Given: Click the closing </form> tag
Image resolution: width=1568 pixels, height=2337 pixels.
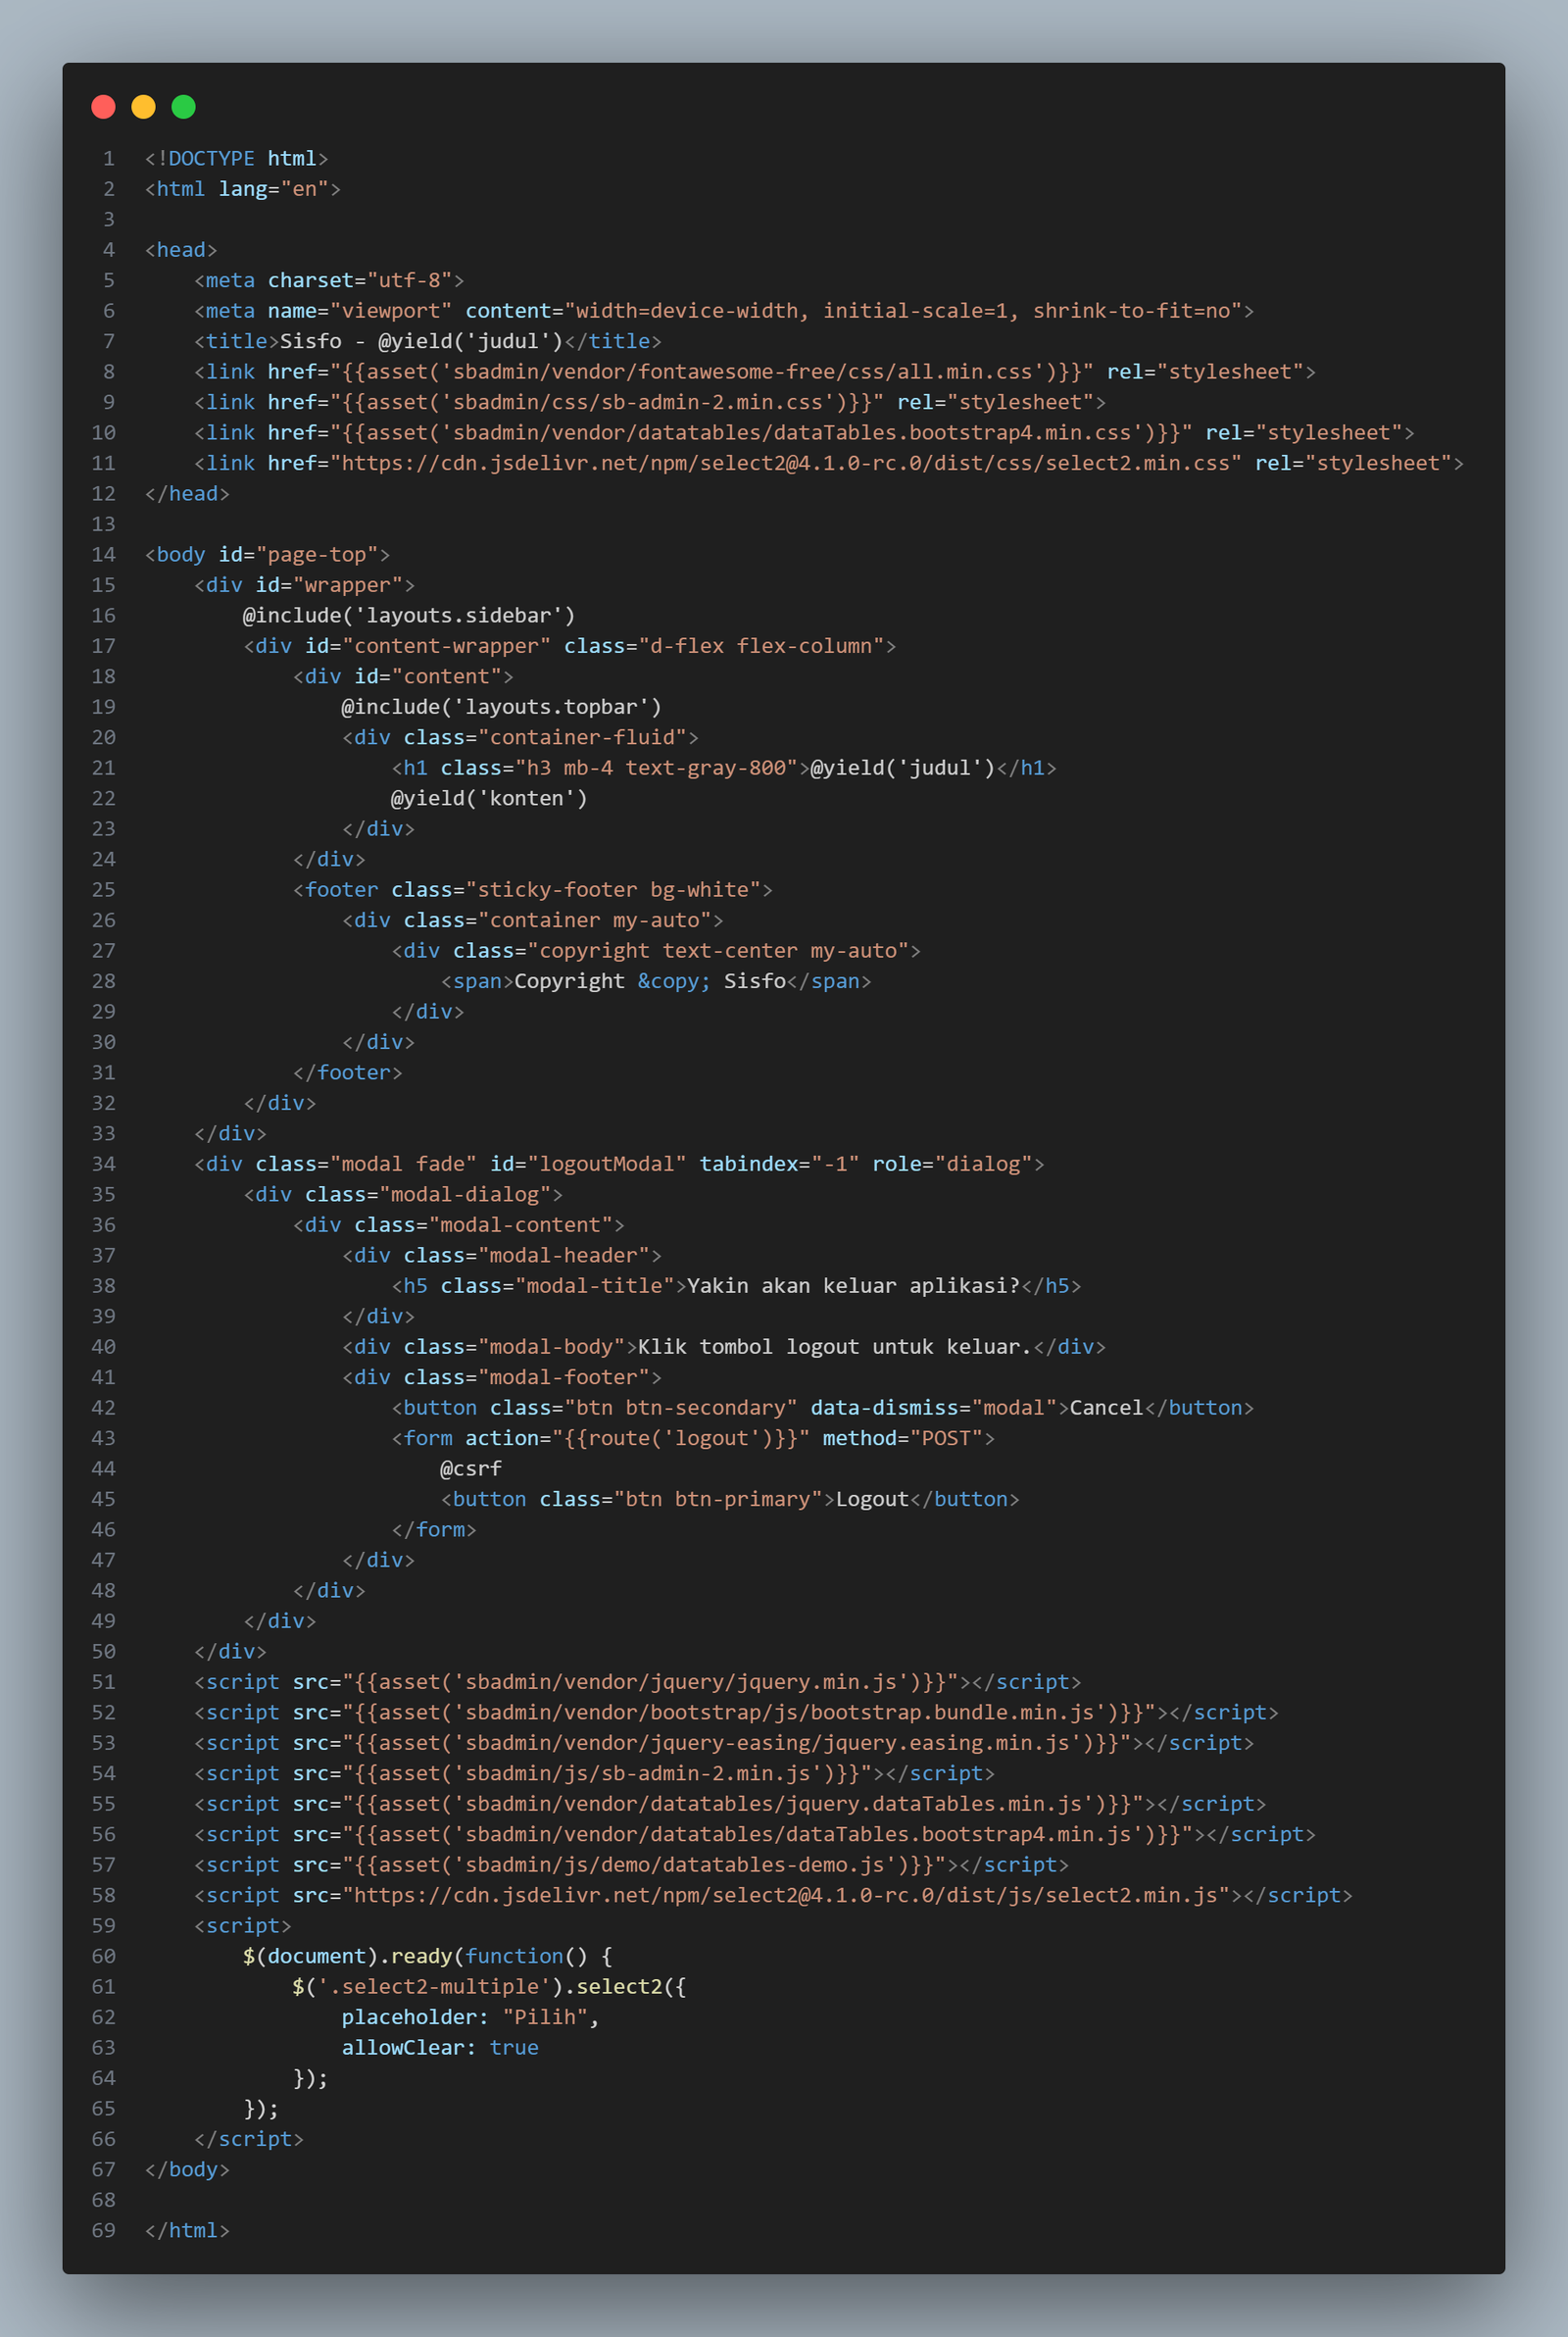Looking at the screenshot, I should [434, 1531].
